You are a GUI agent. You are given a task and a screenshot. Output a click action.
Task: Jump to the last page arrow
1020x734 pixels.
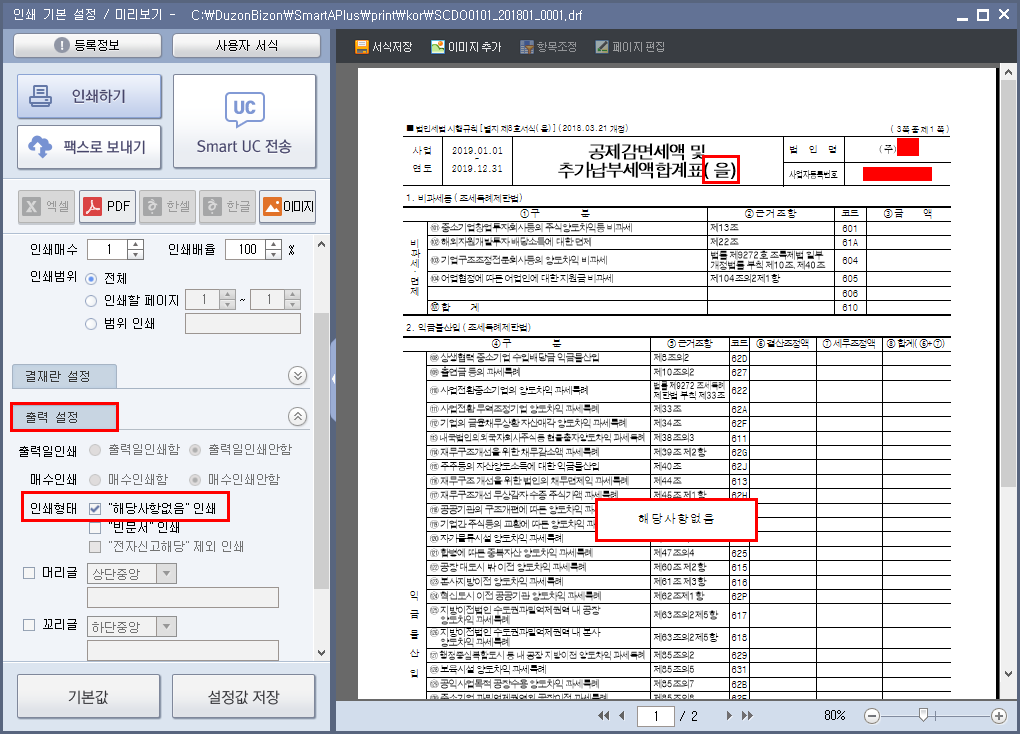[x=748, y=716]
